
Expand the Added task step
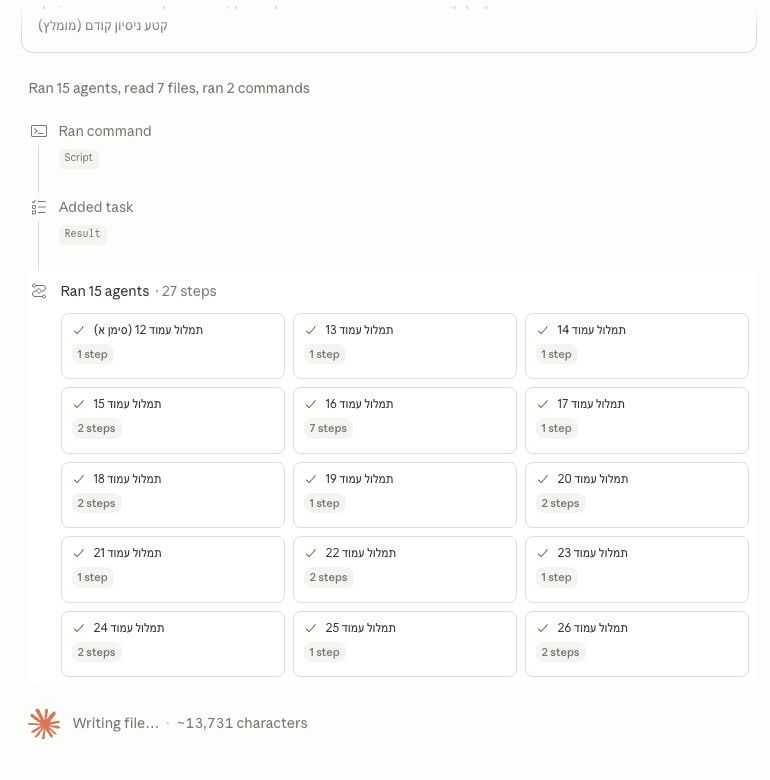click(96, 207)
